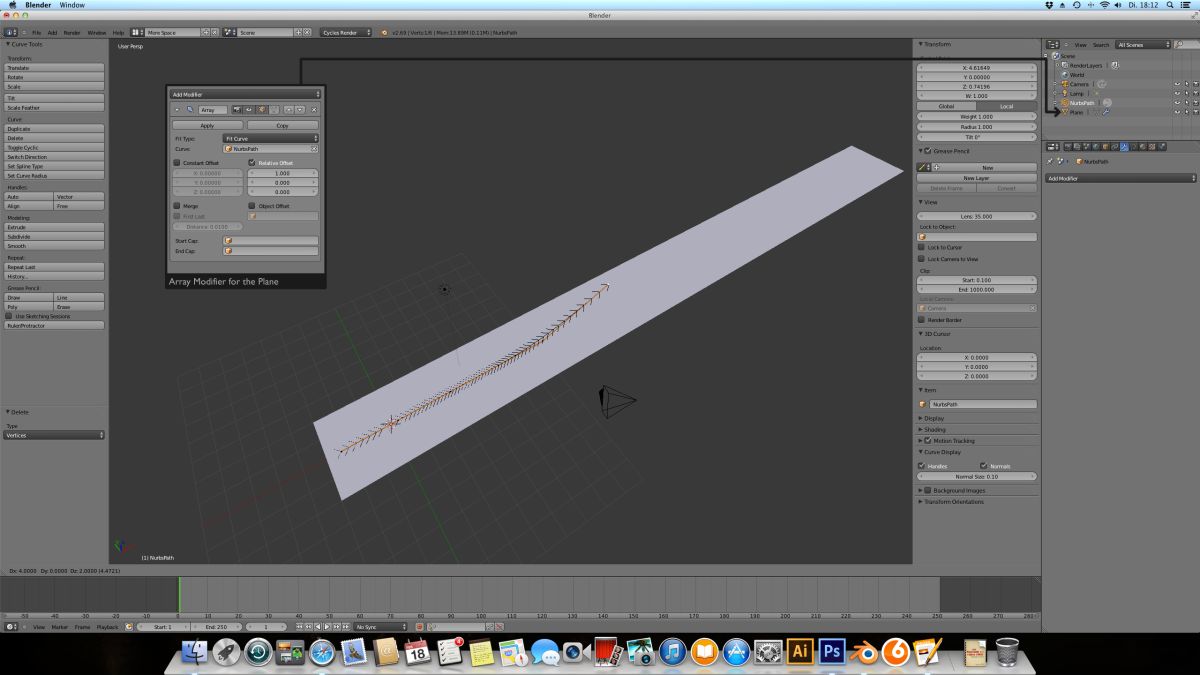Open the Properties editor type icon
Viewport: 1200px width, 675px height.
point(1053,146)
